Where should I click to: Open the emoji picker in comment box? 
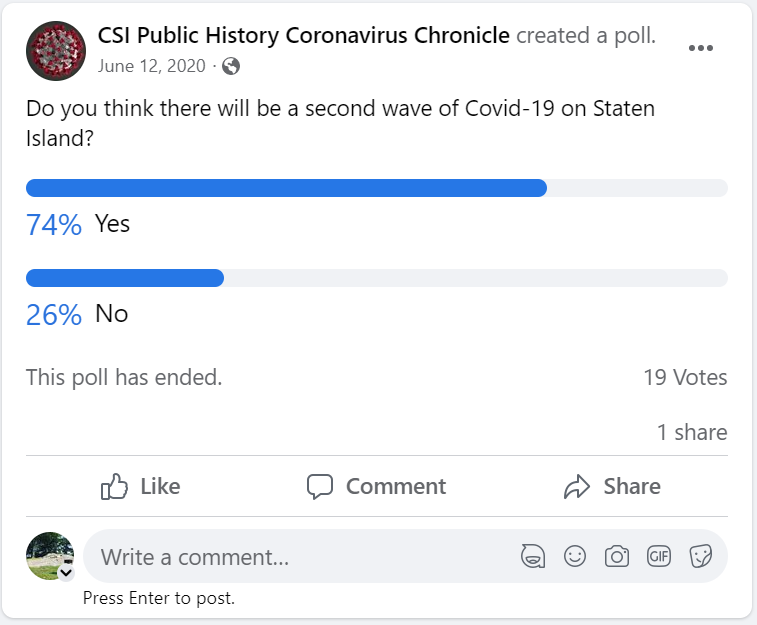point(575,556)
